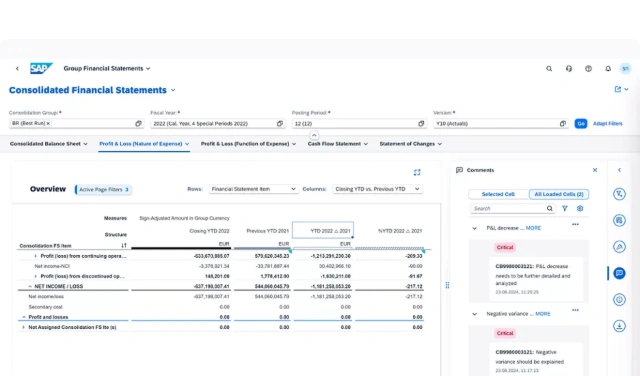The width and height of the screenshot is (640, 376).
Task: Expand Profit (loss) from continuing operations row
Action: (x=36, y=256)
